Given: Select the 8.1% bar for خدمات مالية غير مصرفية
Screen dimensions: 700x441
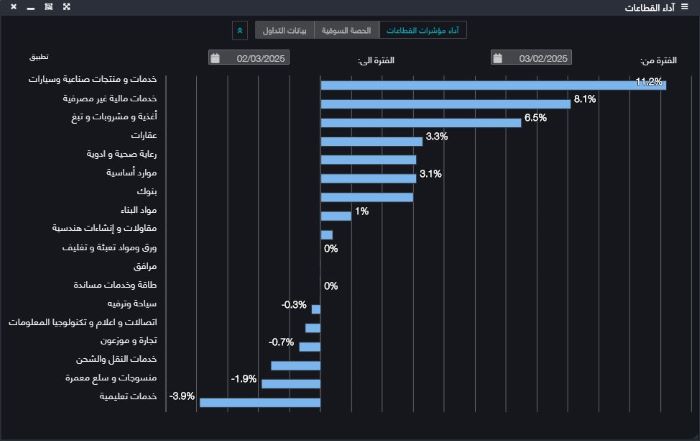Looking at the screenshot, I should [x=445, y=104].
